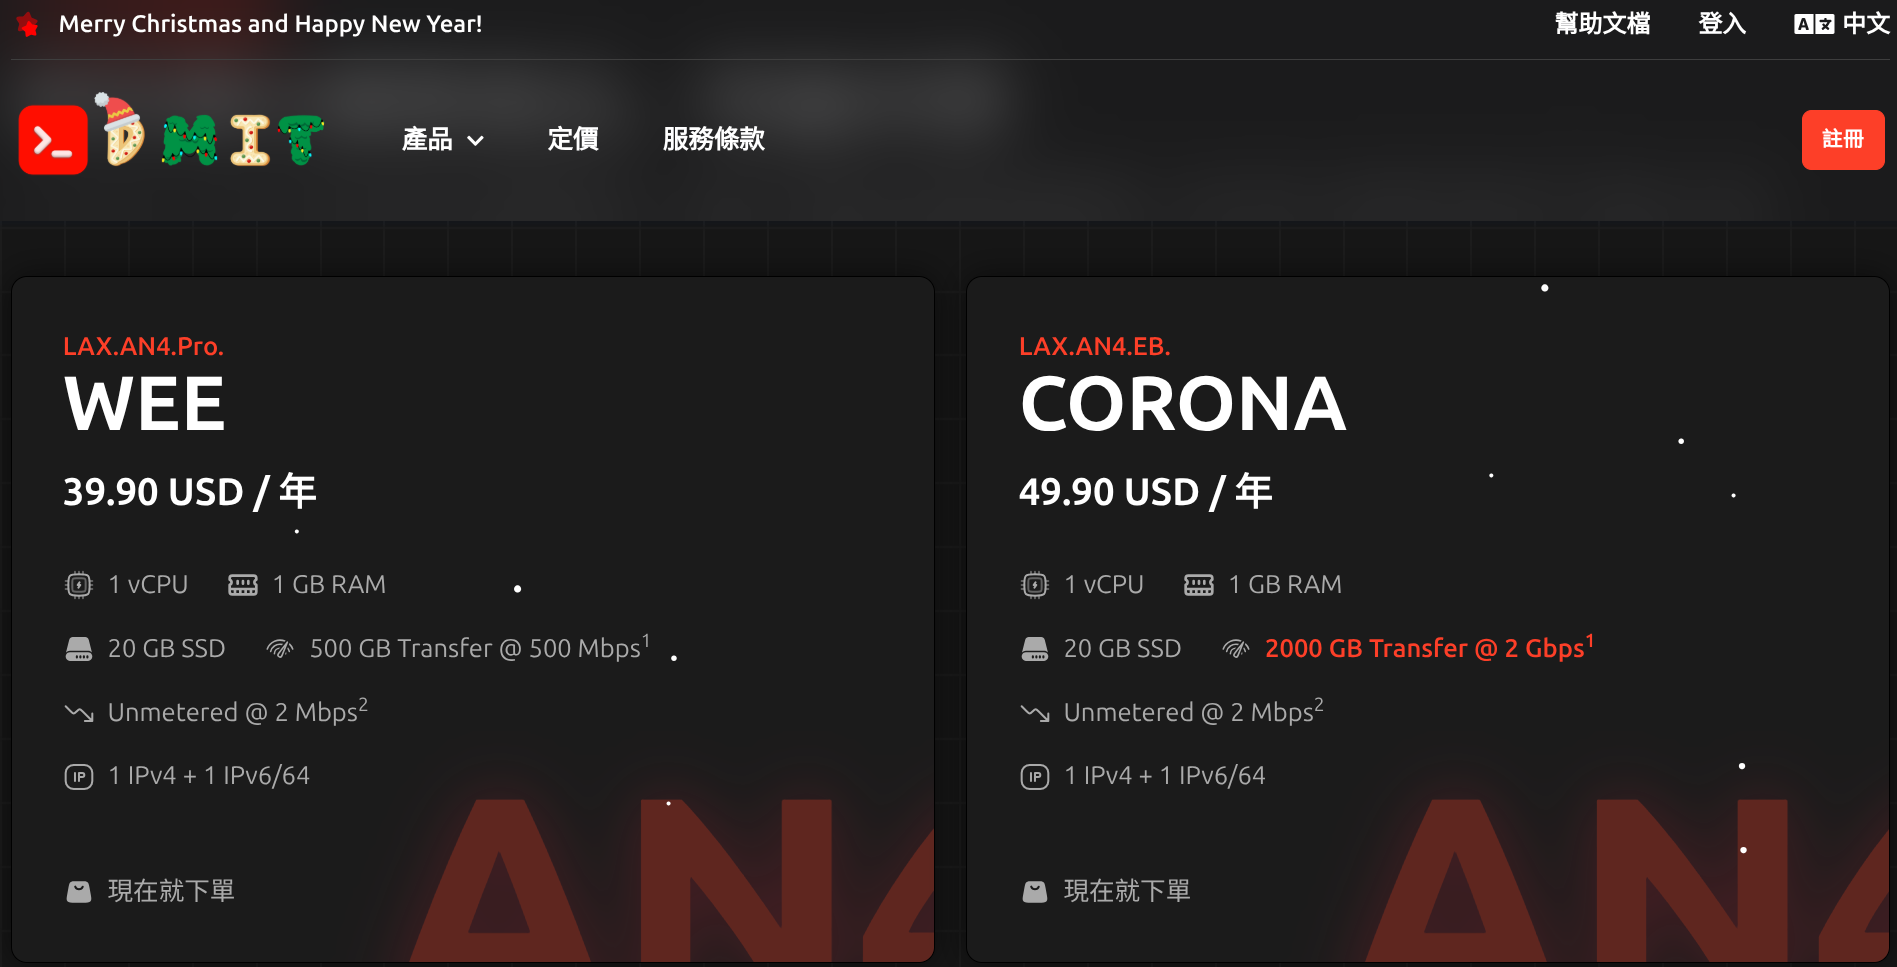The width and height of the screenshot is (1897, 967).
Task: Click the chevron next to 產品
Action: (x=476, y=141)
